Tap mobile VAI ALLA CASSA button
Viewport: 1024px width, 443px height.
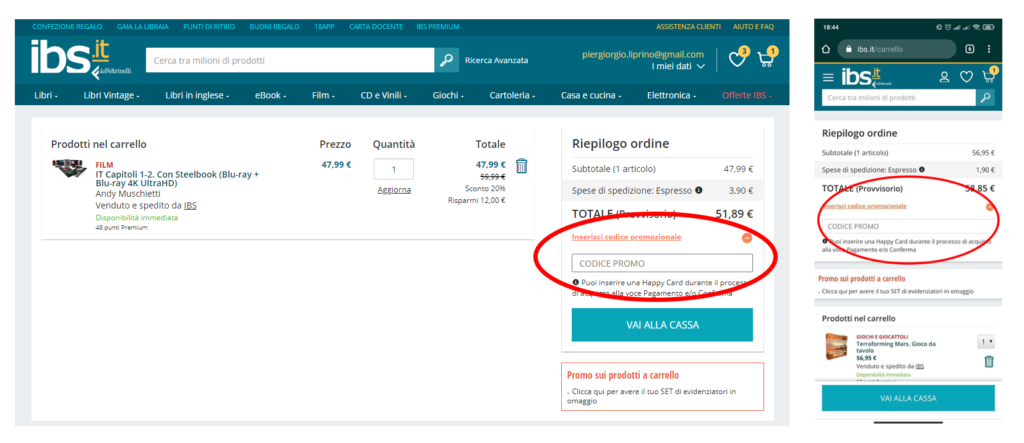pyautogui.click(x=908, y=398)
